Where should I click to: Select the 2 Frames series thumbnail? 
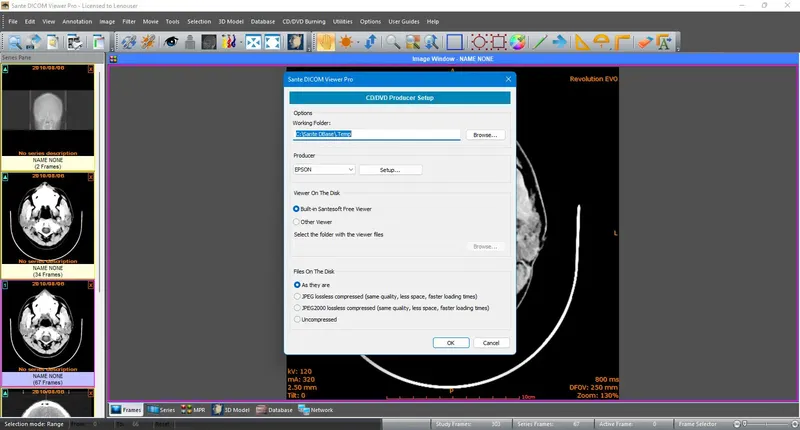[47, 117]
